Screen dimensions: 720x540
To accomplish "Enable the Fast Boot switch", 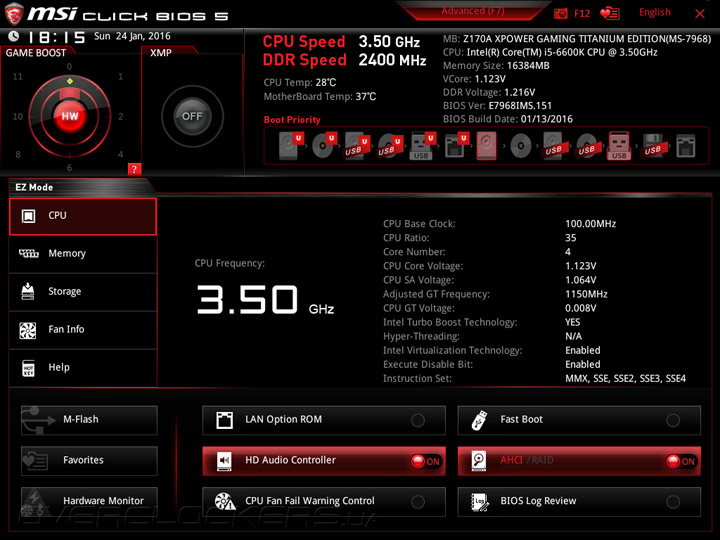I will click(673, 420).
